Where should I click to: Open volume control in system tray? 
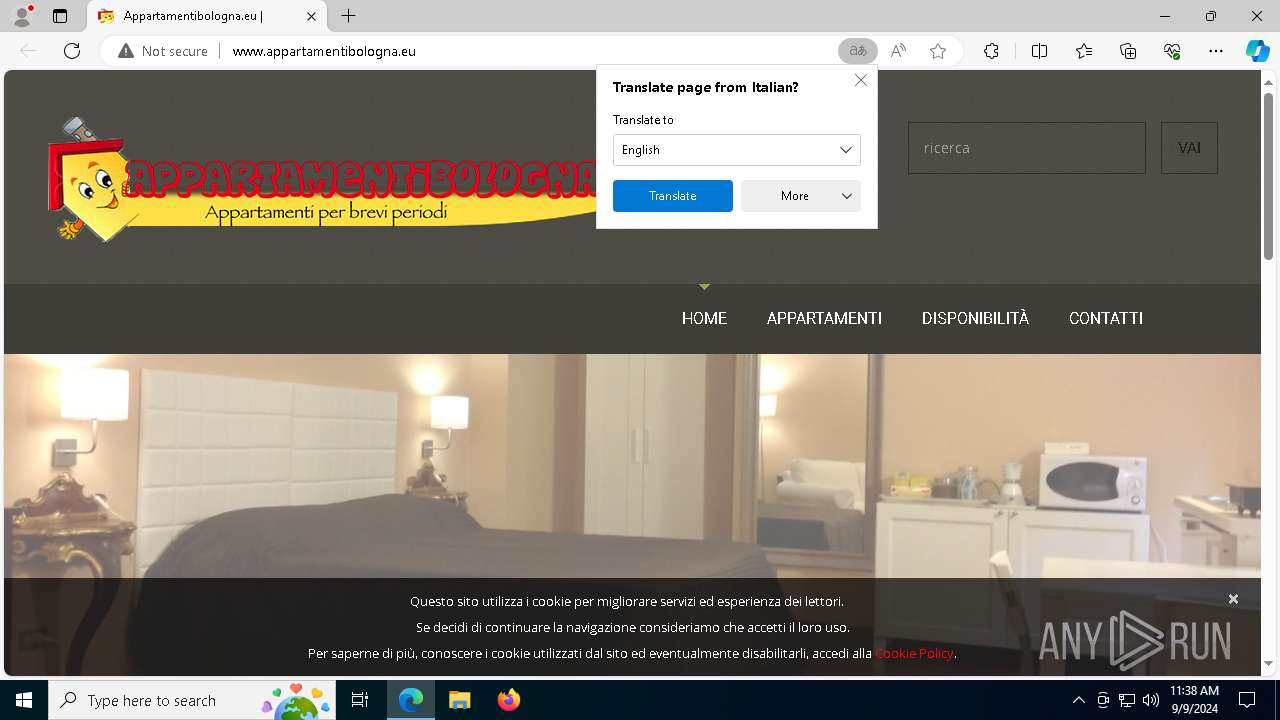point(1150,700)
